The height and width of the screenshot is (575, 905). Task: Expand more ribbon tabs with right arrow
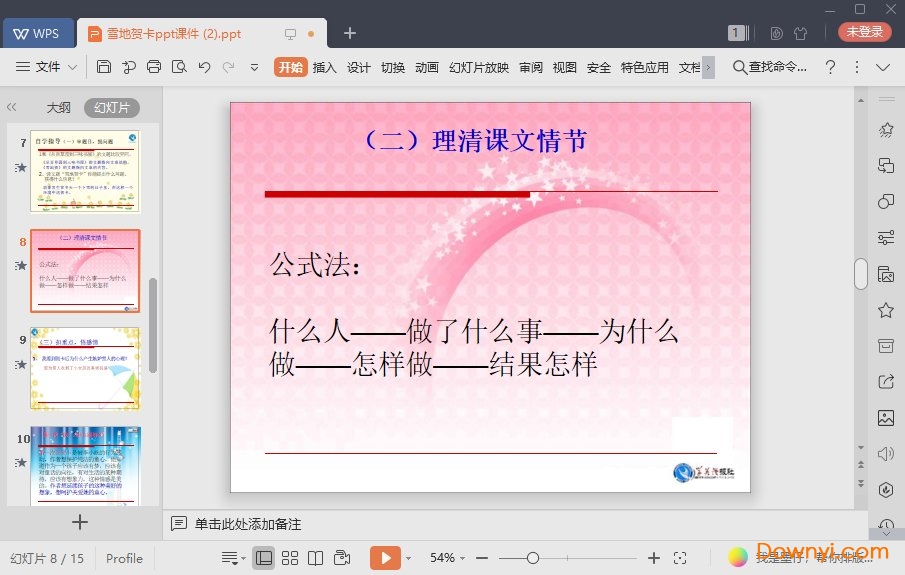click(708, 67)
